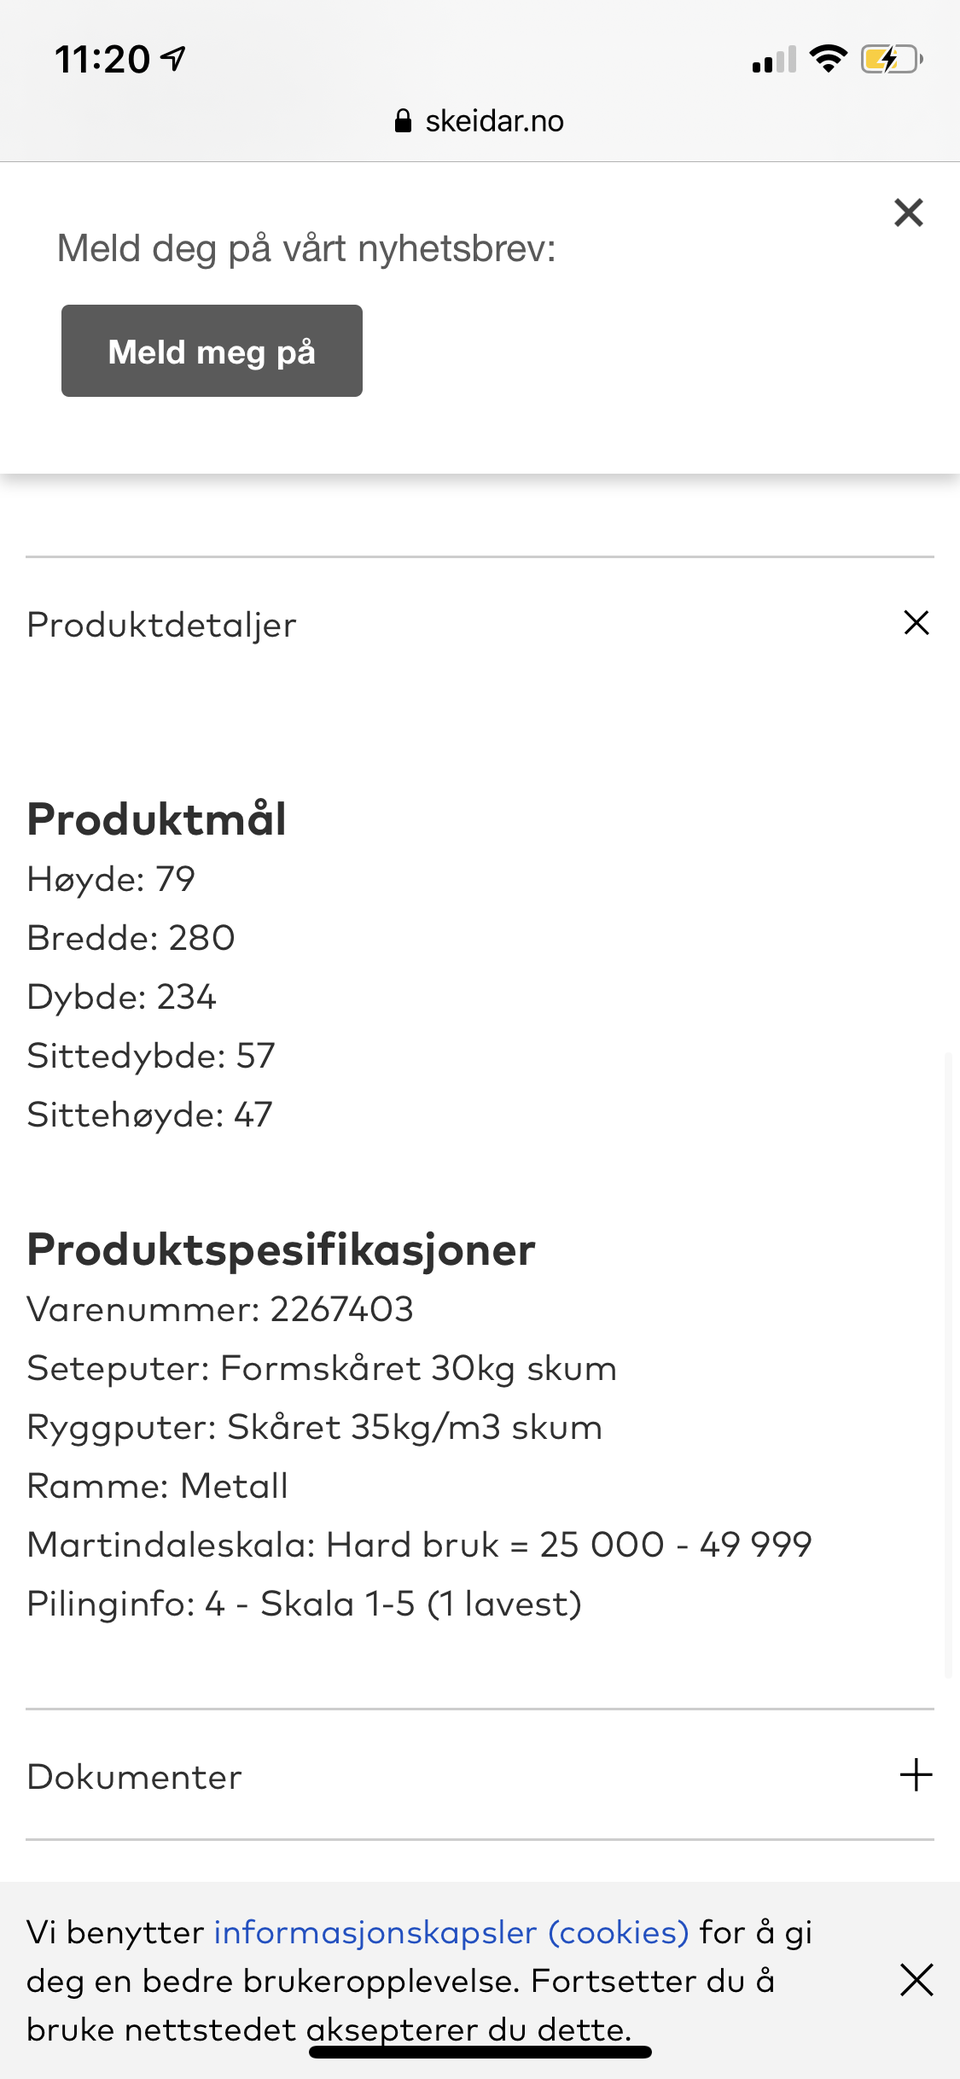Tap the cellular signal bars
Image resolution: width=960 pixels, height=2079 pixels.
(x=774, y=60)
